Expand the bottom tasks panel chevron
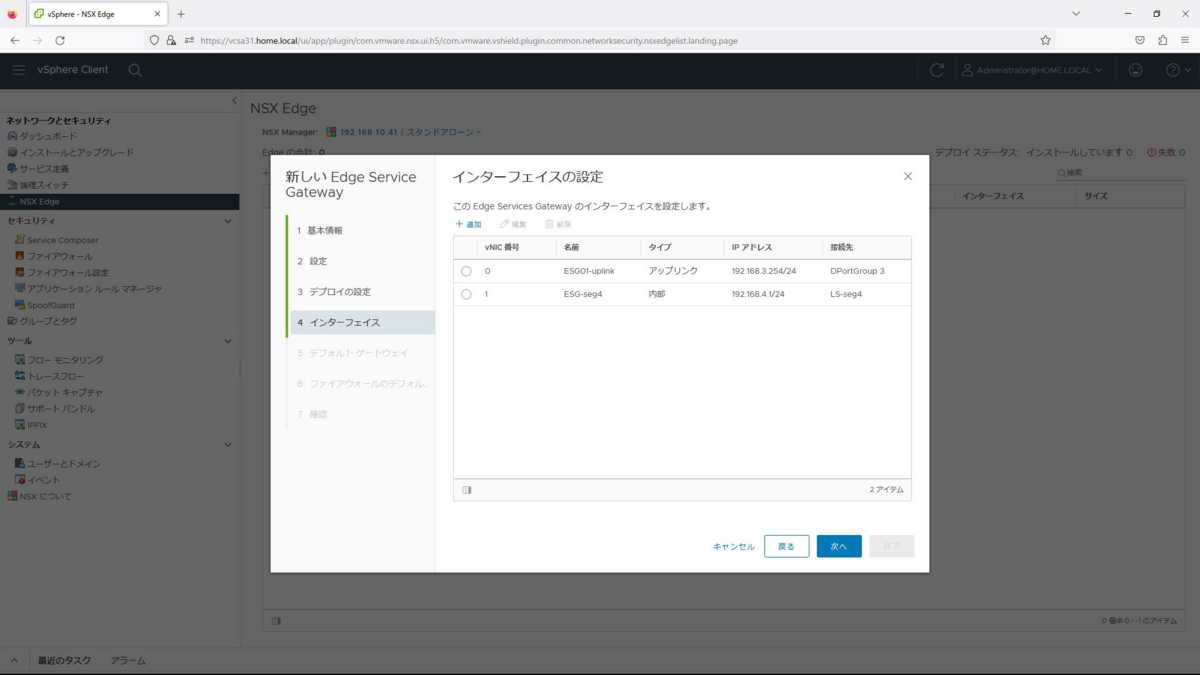This screenshot has width=1200, height=675. click(x=14, y=661)
